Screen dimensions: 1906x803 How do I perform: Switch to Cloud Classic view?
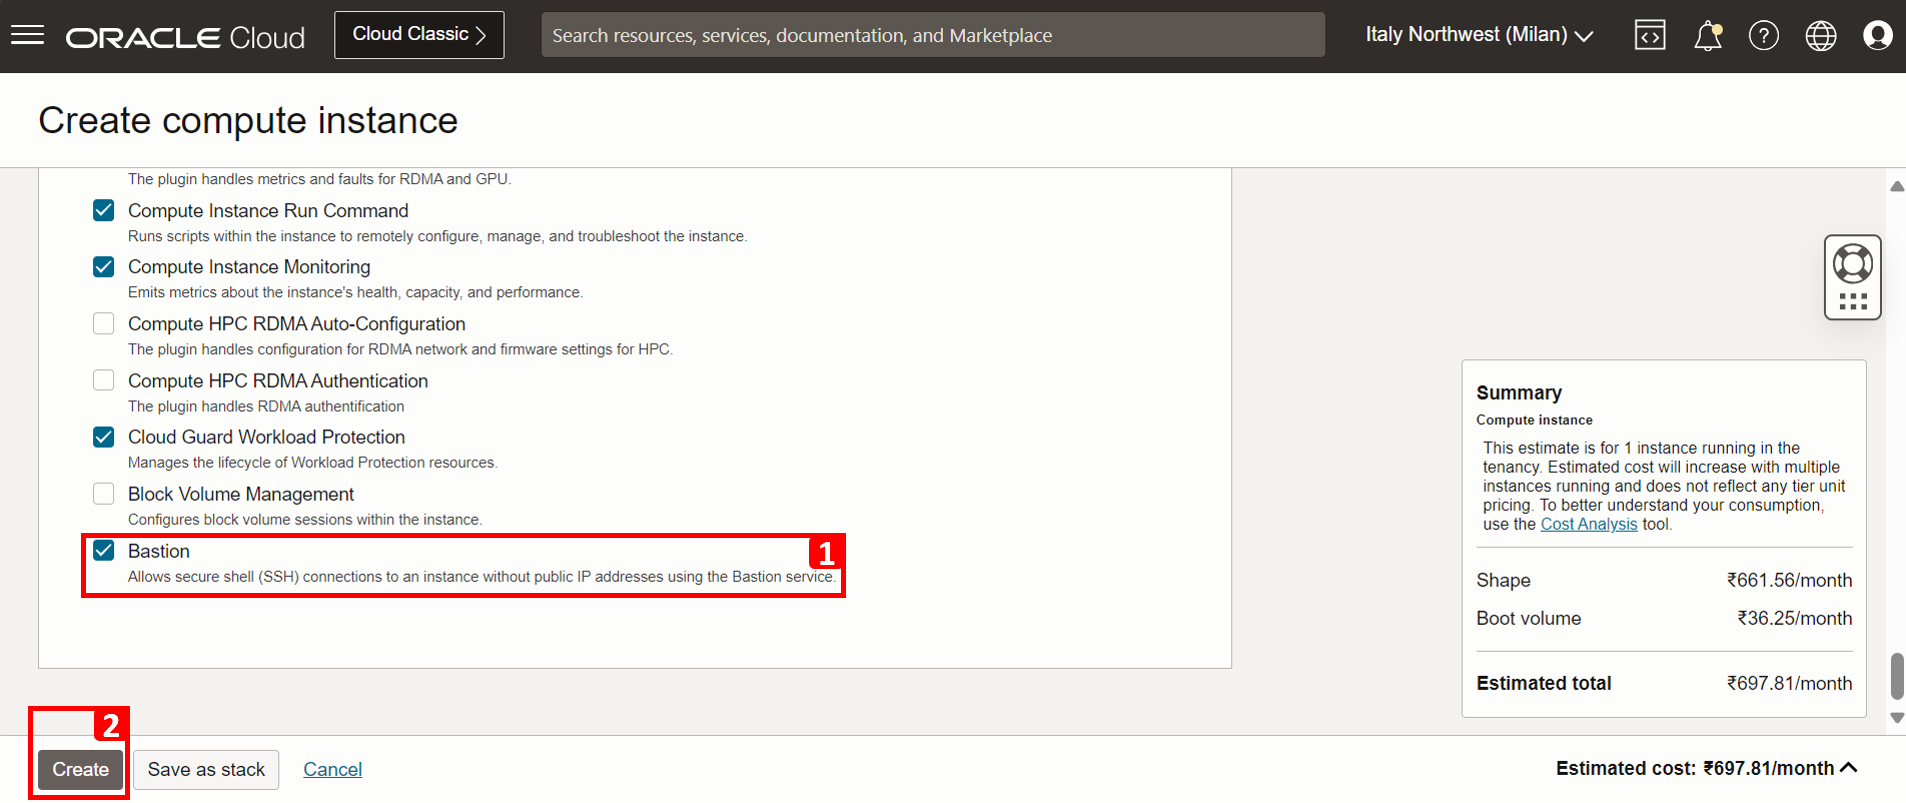419,35
